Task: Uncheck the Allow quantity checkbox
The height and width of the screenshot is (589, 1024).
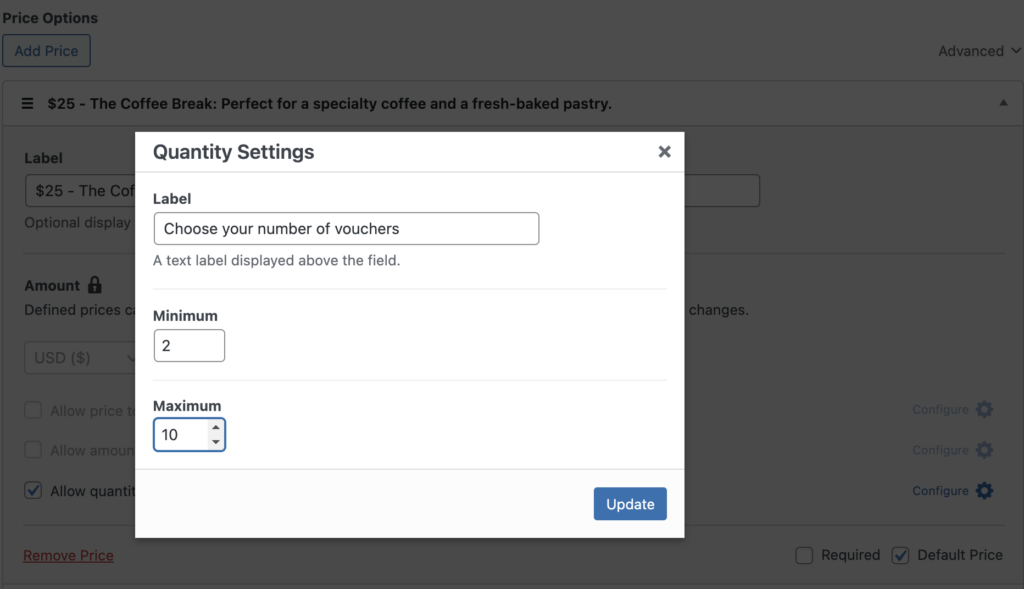Action: pos(33,490)
